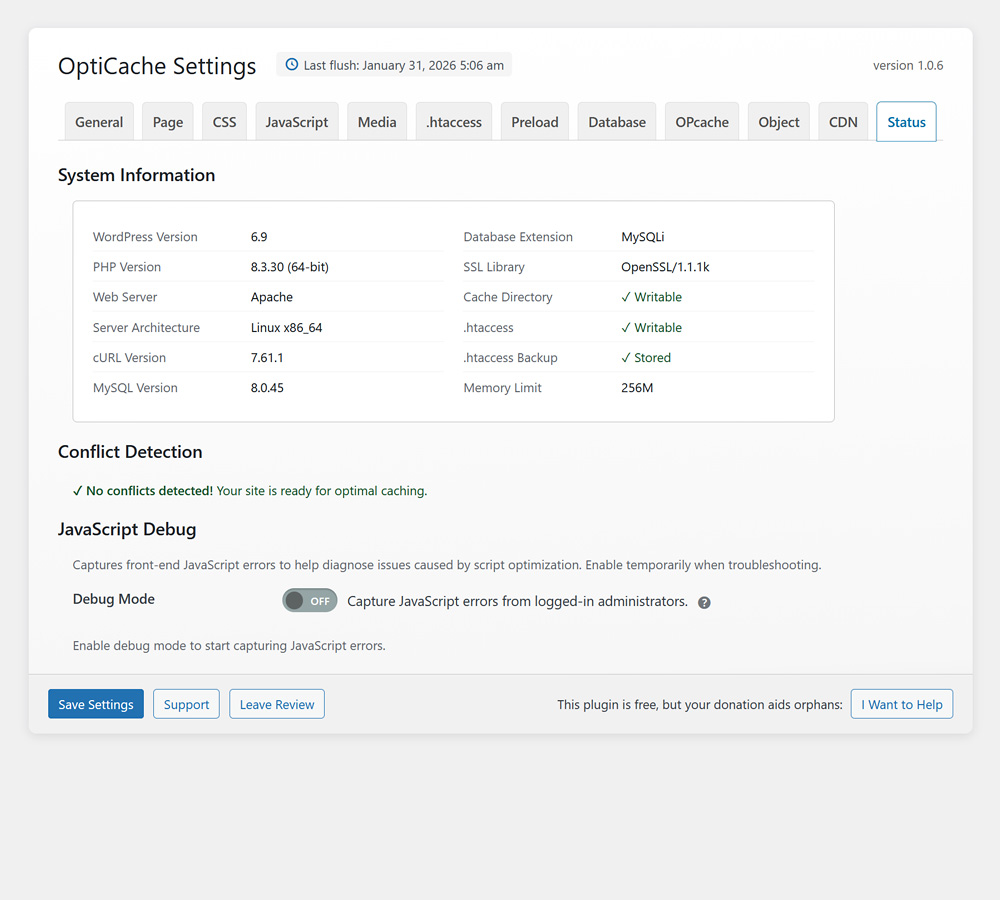
Task: Open the Debug Mode help question icon
Action: [x=704, y=603]
